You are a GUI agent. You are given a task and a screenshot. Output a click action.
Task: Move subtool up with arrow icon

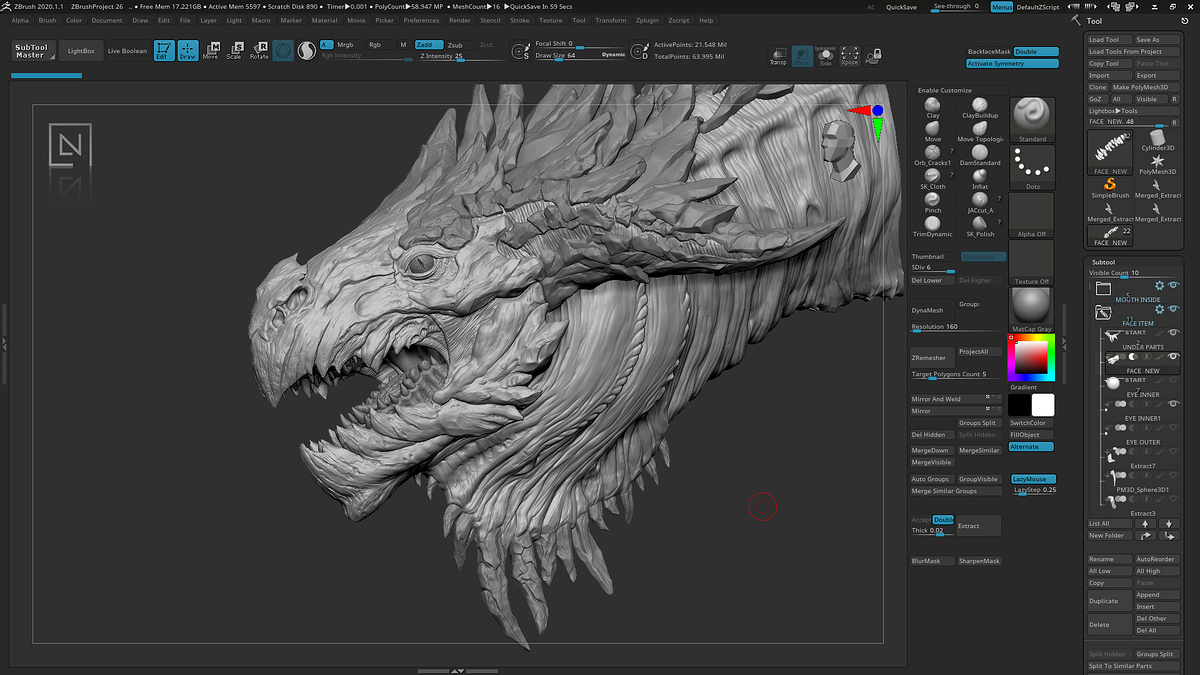point(1145,523)
